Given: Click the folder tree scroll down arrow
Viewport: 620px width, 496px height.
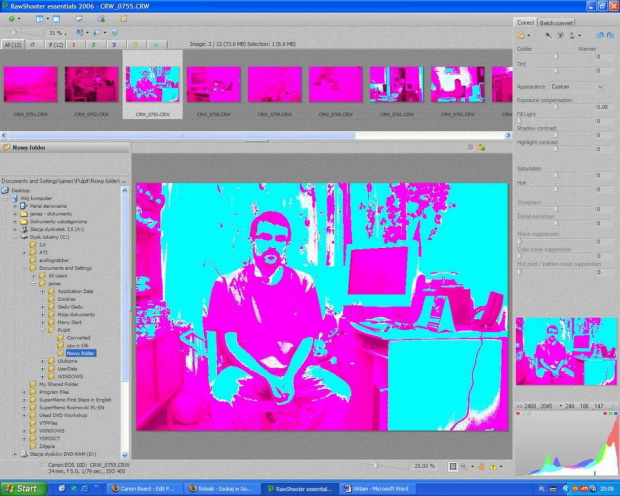Looking at the screenshot, I should point(125,455).
